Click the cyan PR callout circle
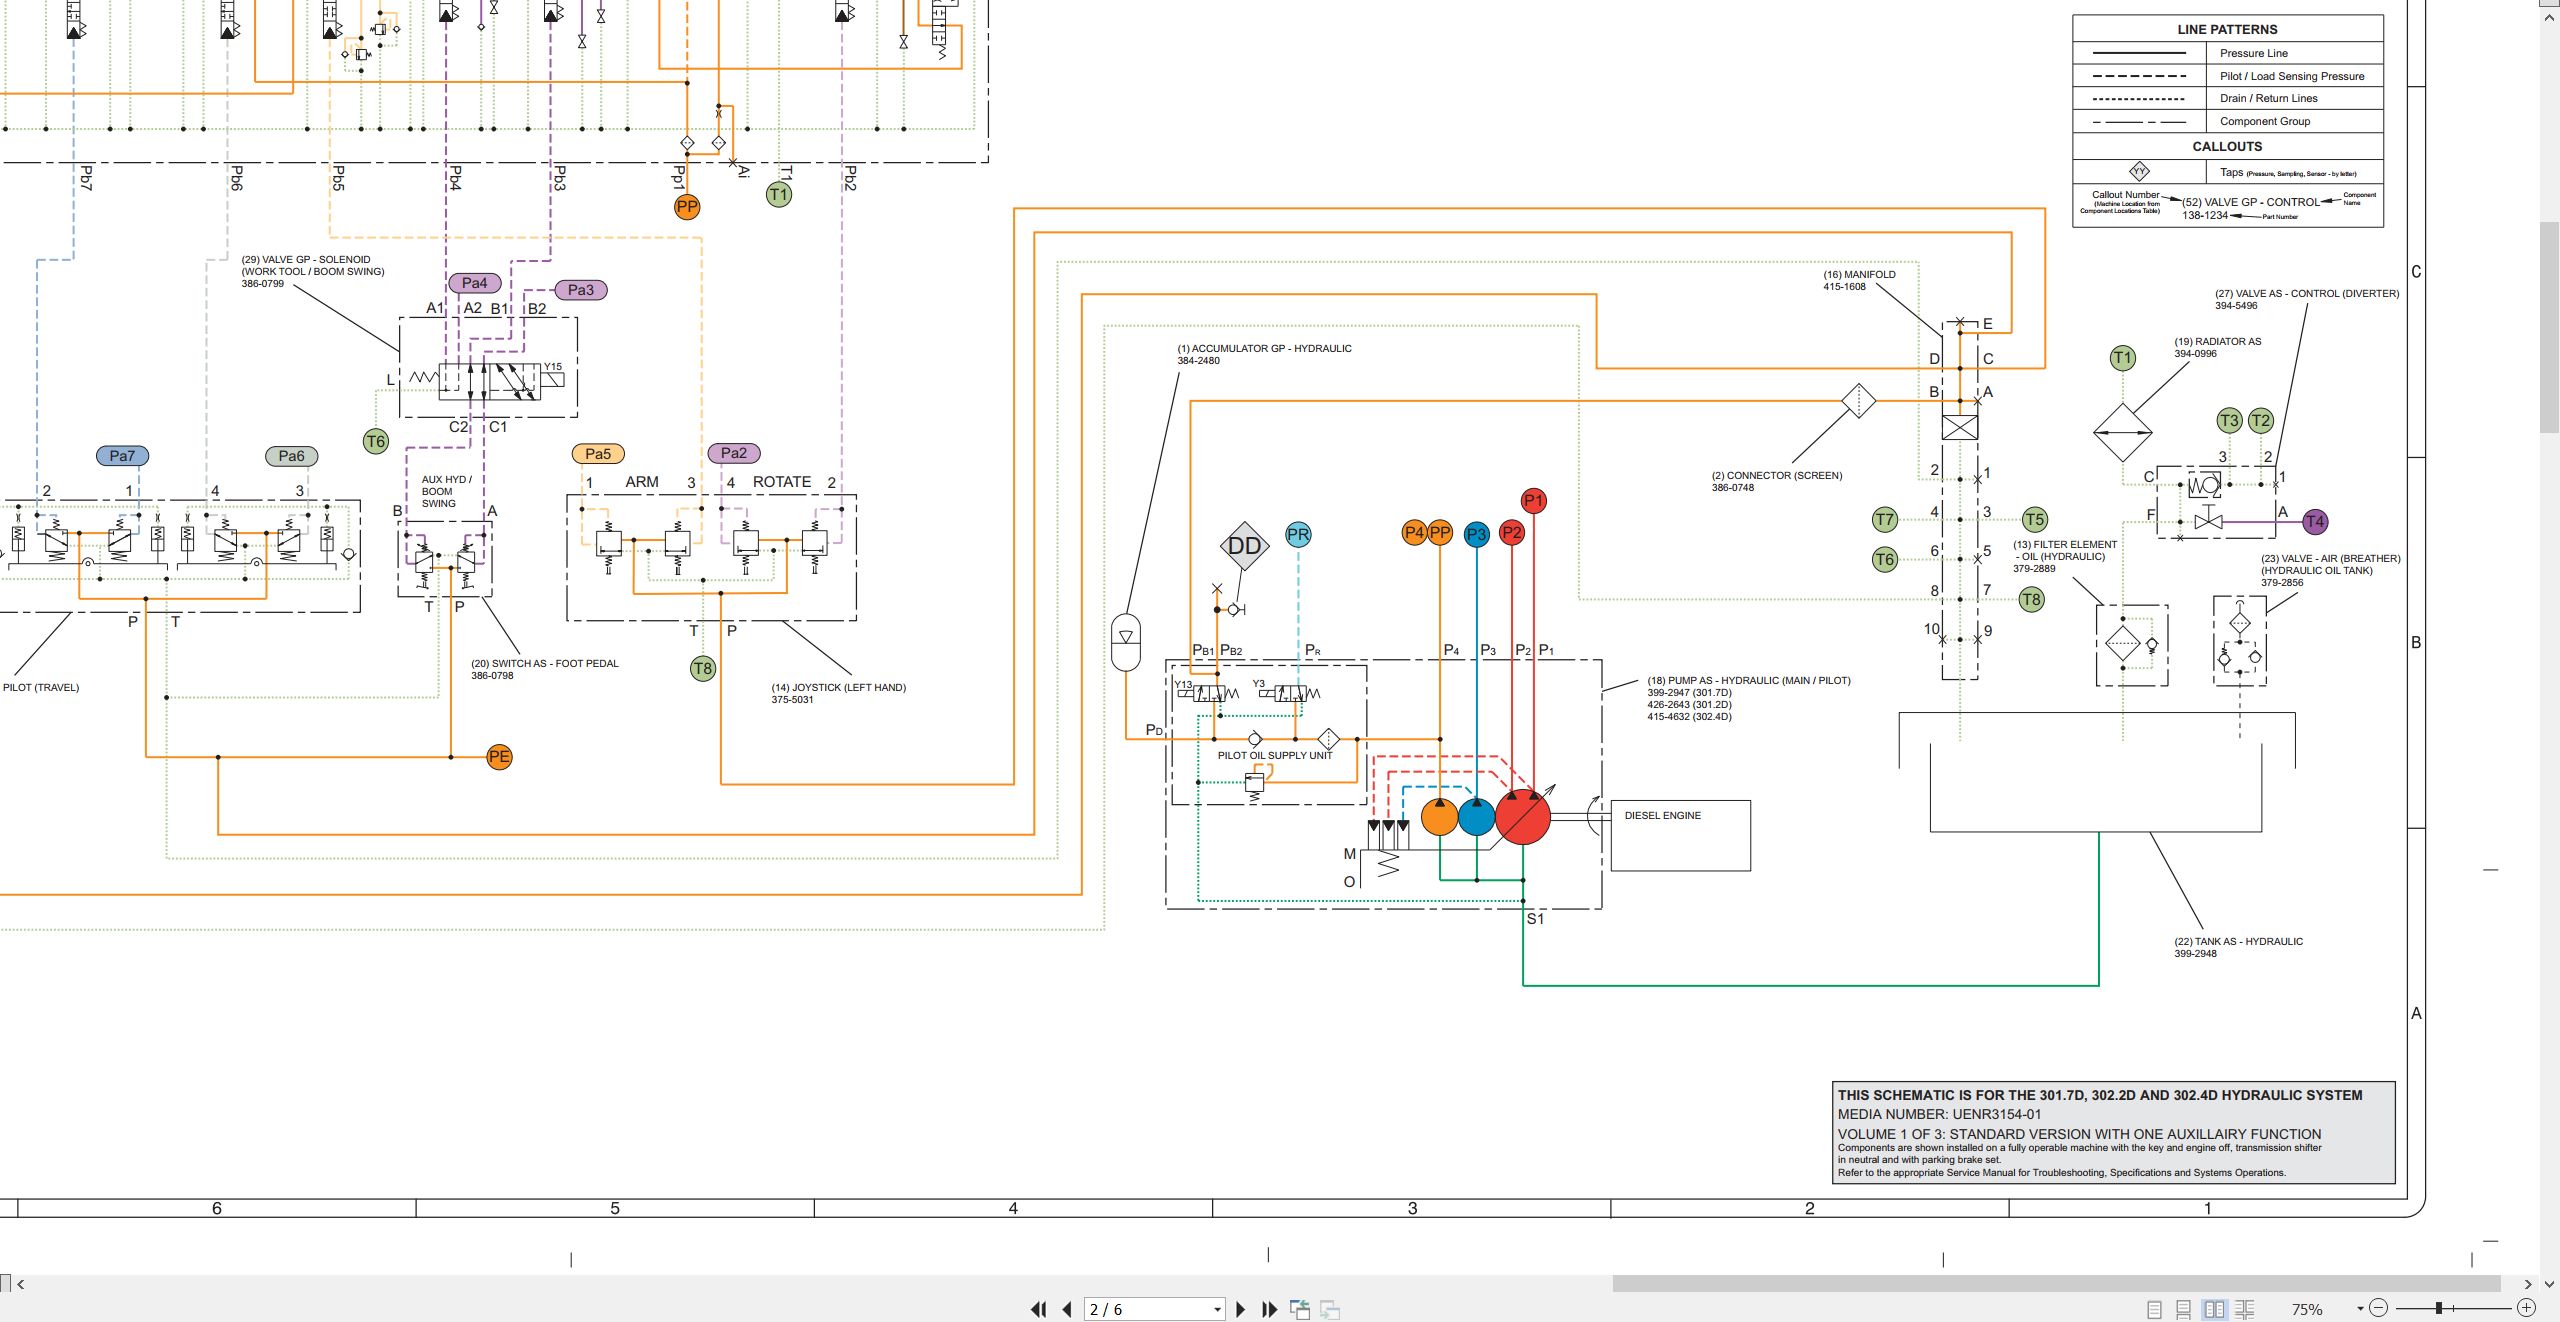Viewport: 2560px width, 1322px height. coord(1298,534)
